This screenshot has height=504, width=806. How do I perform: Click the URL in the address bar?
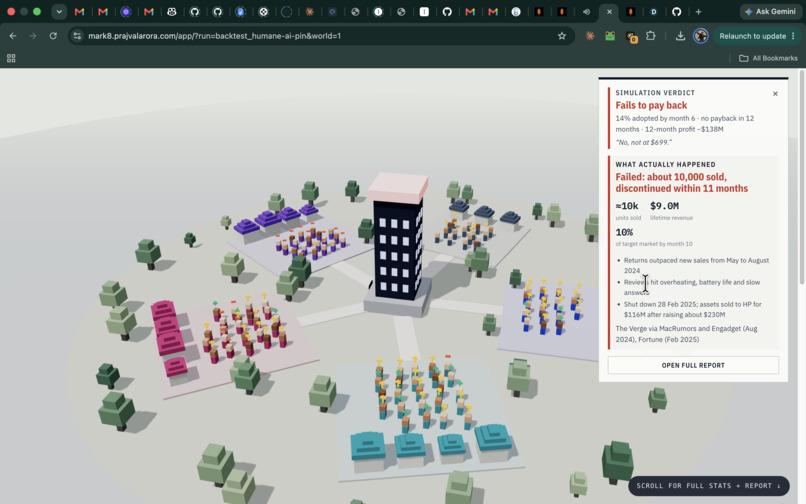coord(214,36)
